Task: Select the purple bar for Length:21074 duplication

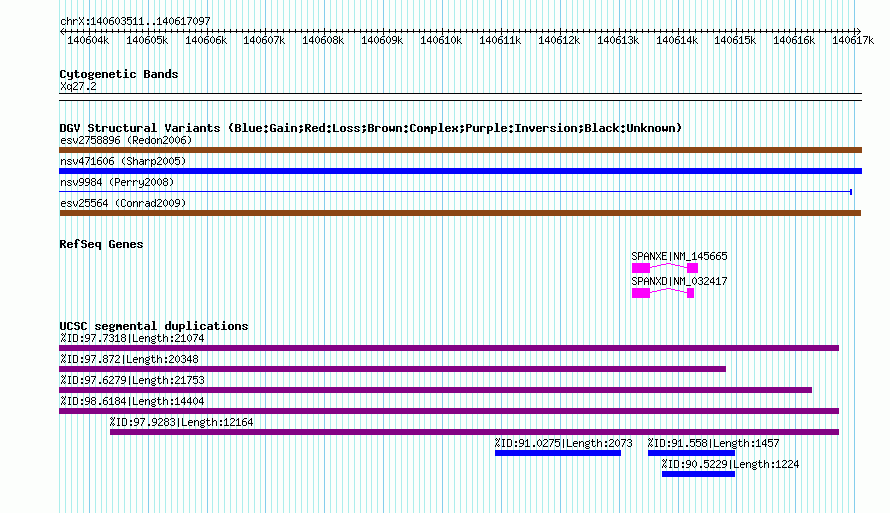Action: point(449,348)
